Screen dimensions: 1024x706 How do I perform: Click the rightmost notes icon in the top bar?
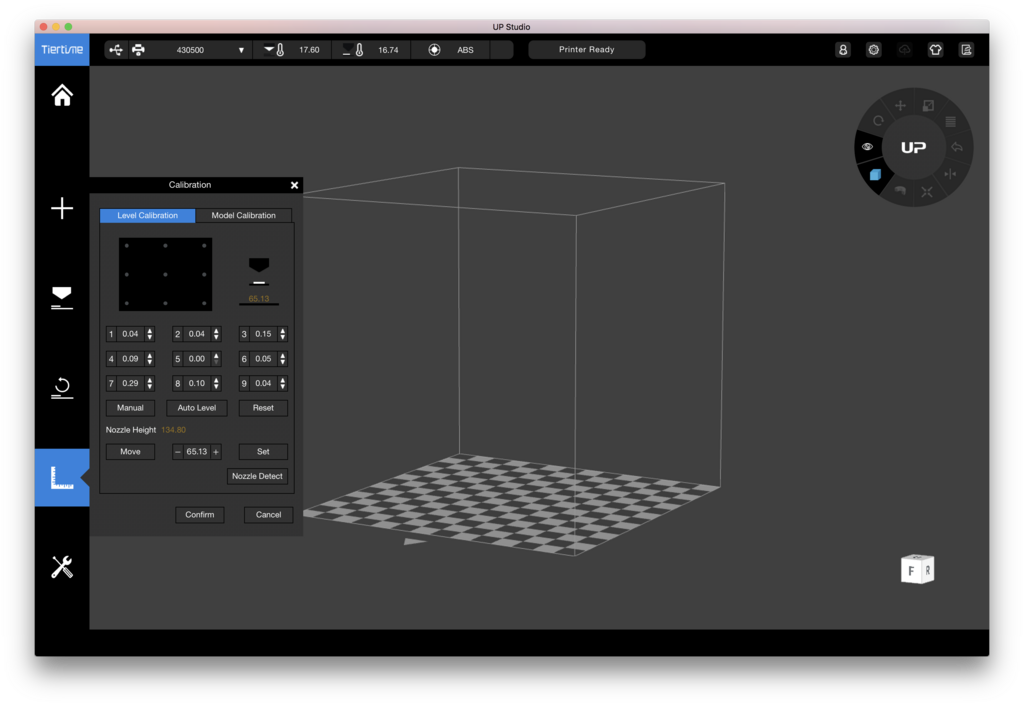point(967,50)
